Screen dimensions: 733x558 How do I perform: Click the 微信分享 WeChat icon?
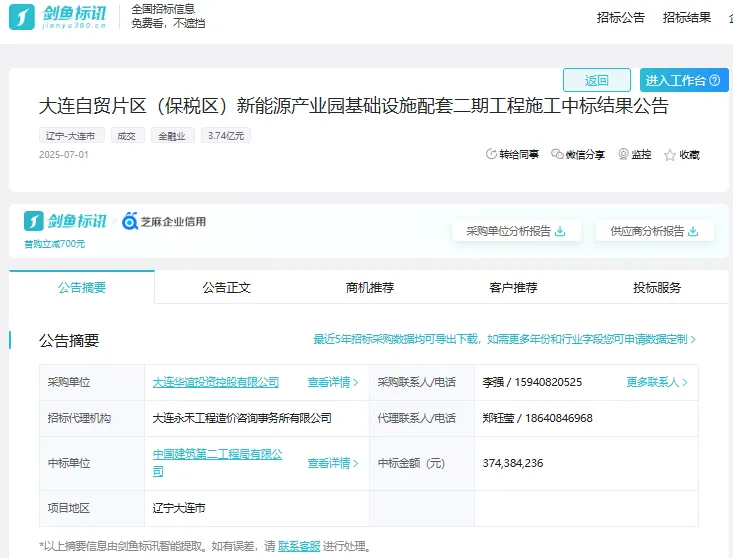tap(557, 154)
